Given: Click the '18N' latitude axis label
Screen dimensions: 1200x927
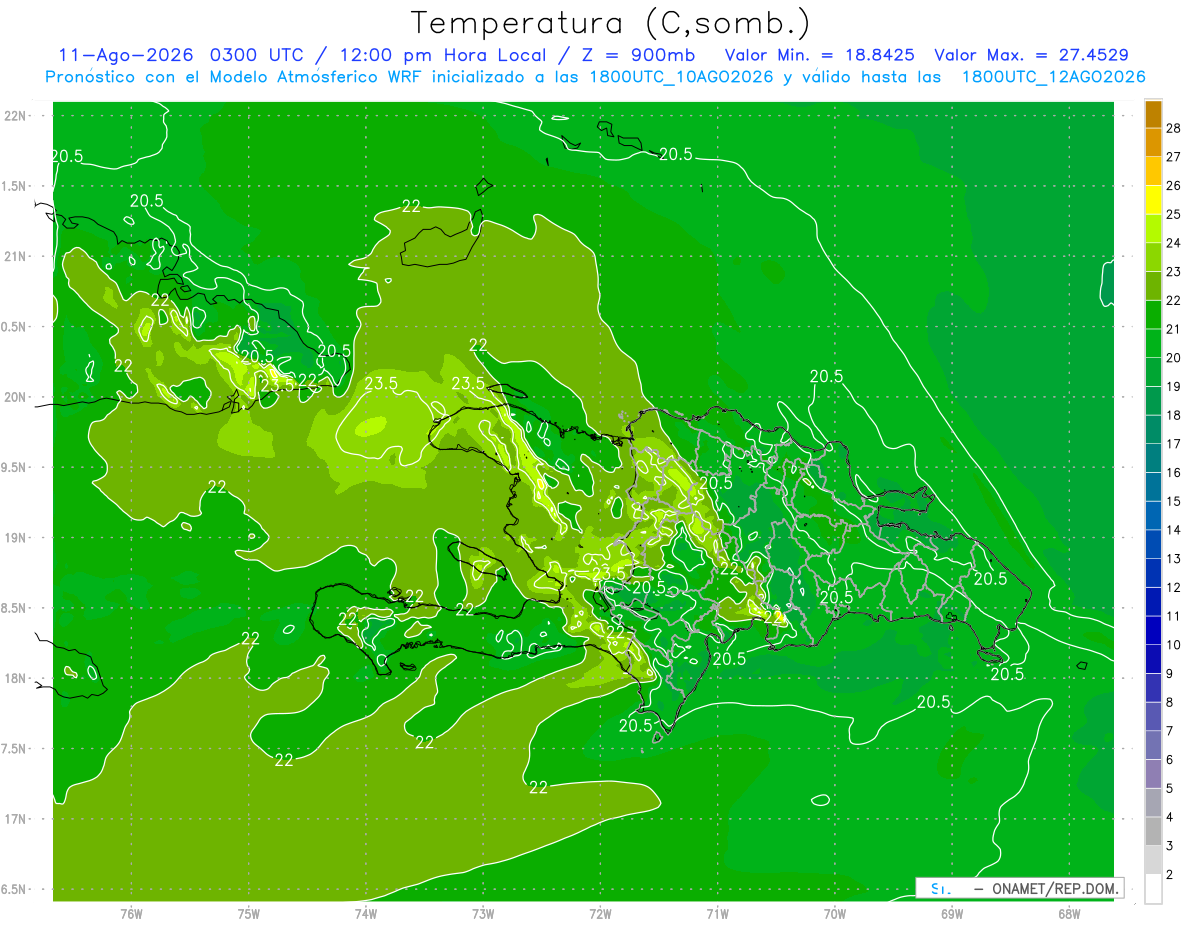Looking at the screenshot, I should coord(16,679).
